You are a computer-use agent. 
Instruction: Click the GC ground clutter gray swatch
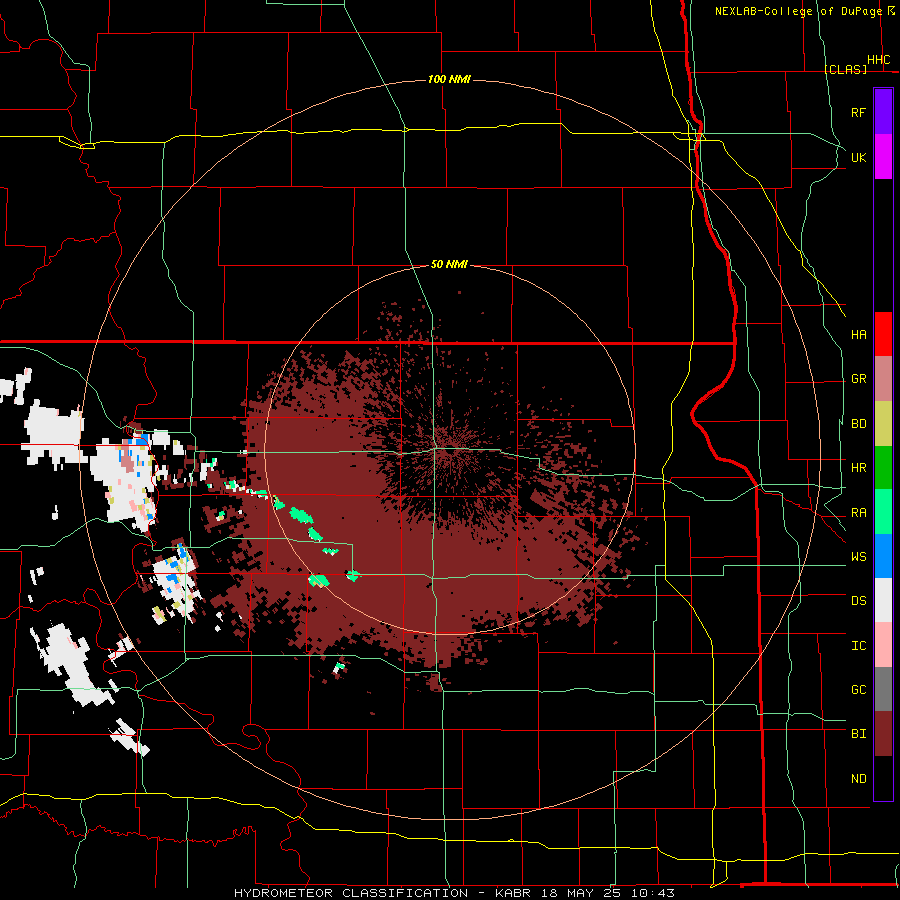[883, 689]
